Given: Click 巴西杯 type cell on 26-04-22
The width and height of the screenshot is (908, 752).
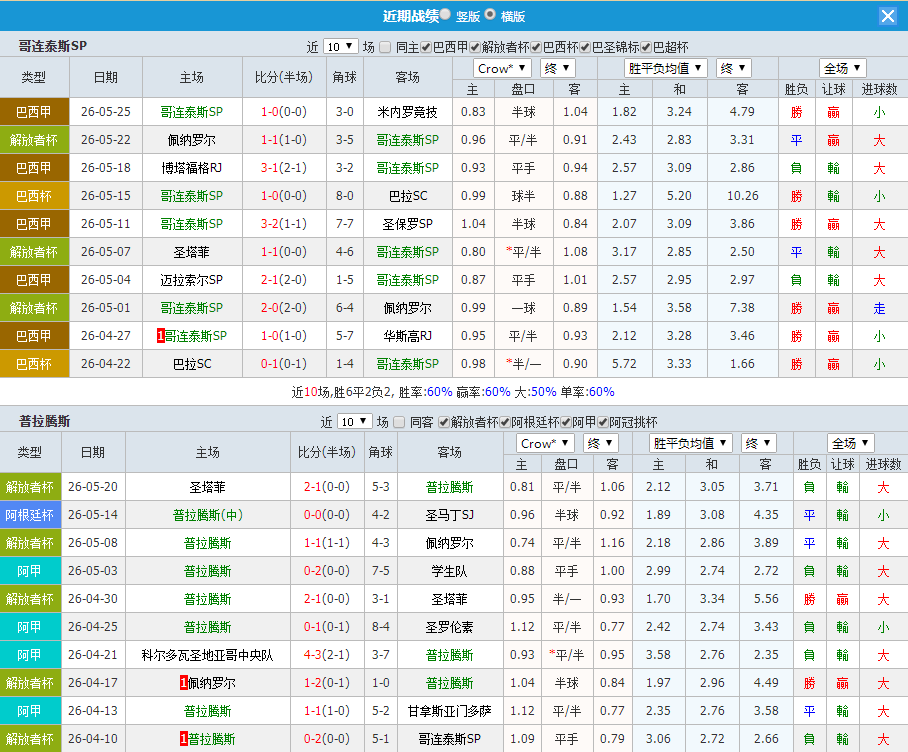Looking at the screenshot, I should [x=34, y=364].
